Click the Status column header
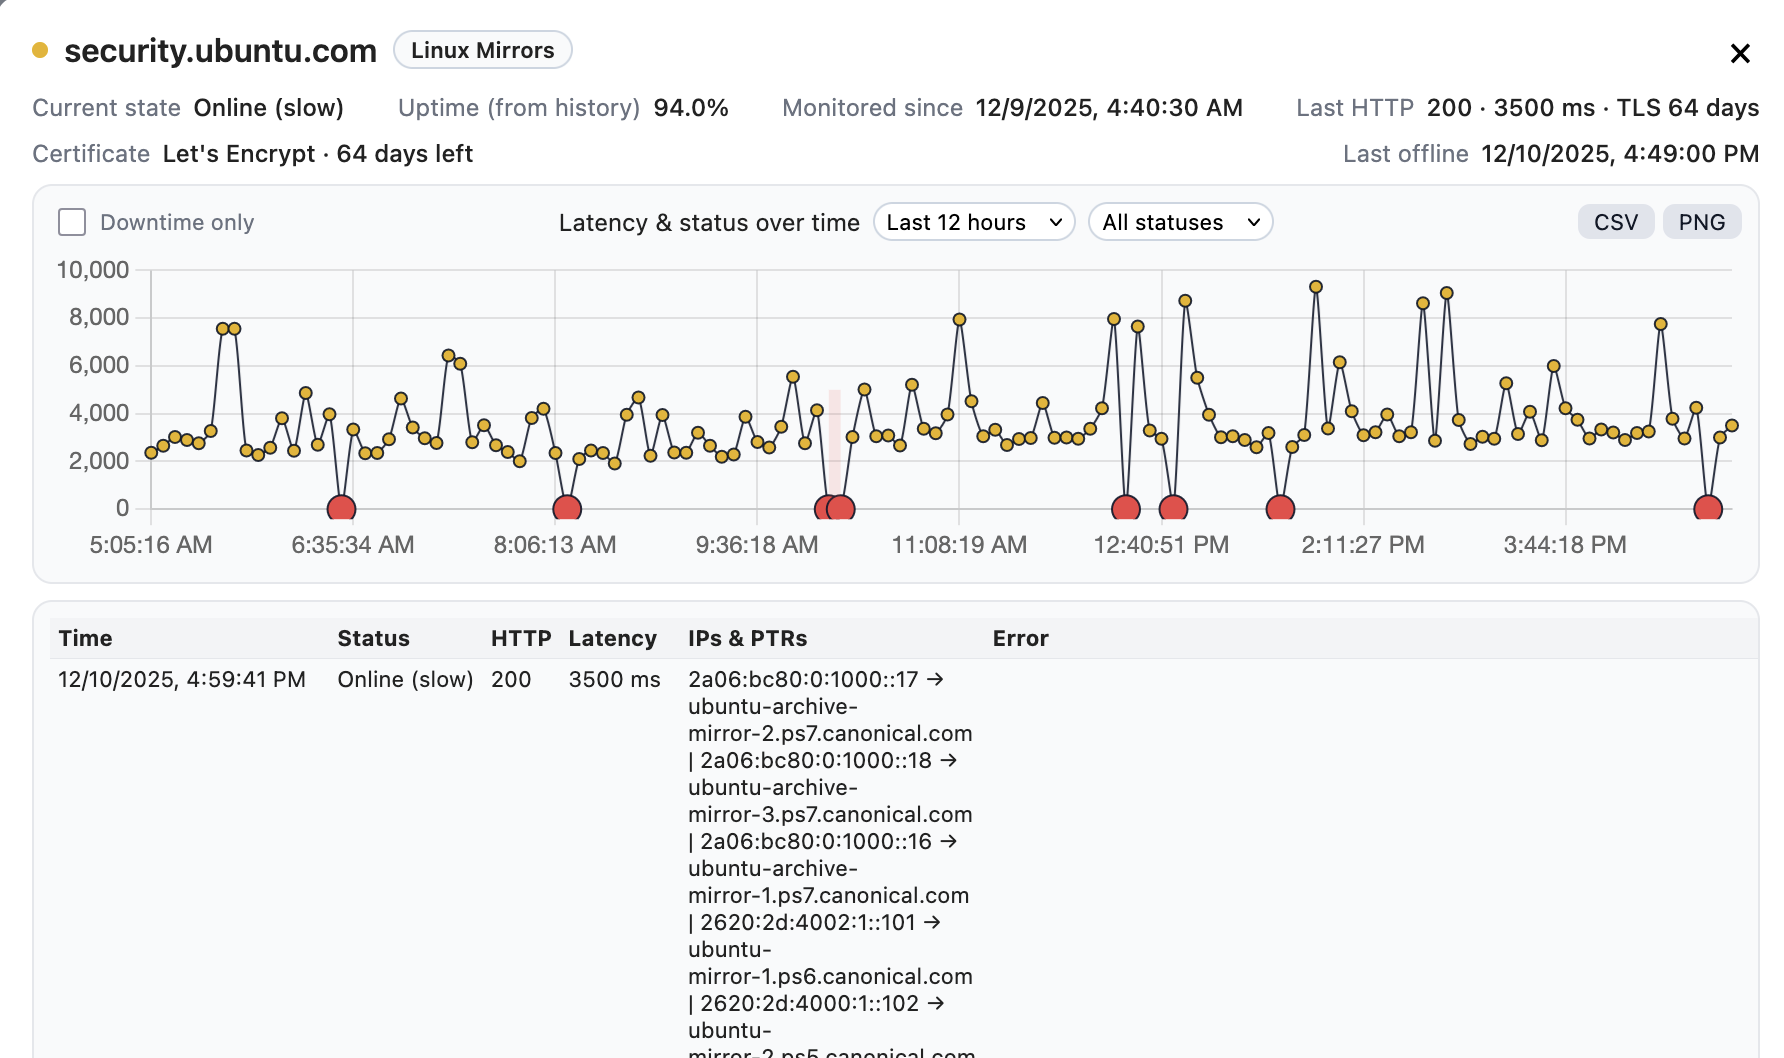The width and height of the screenshot is (1784, 1058). pos(373,638)
